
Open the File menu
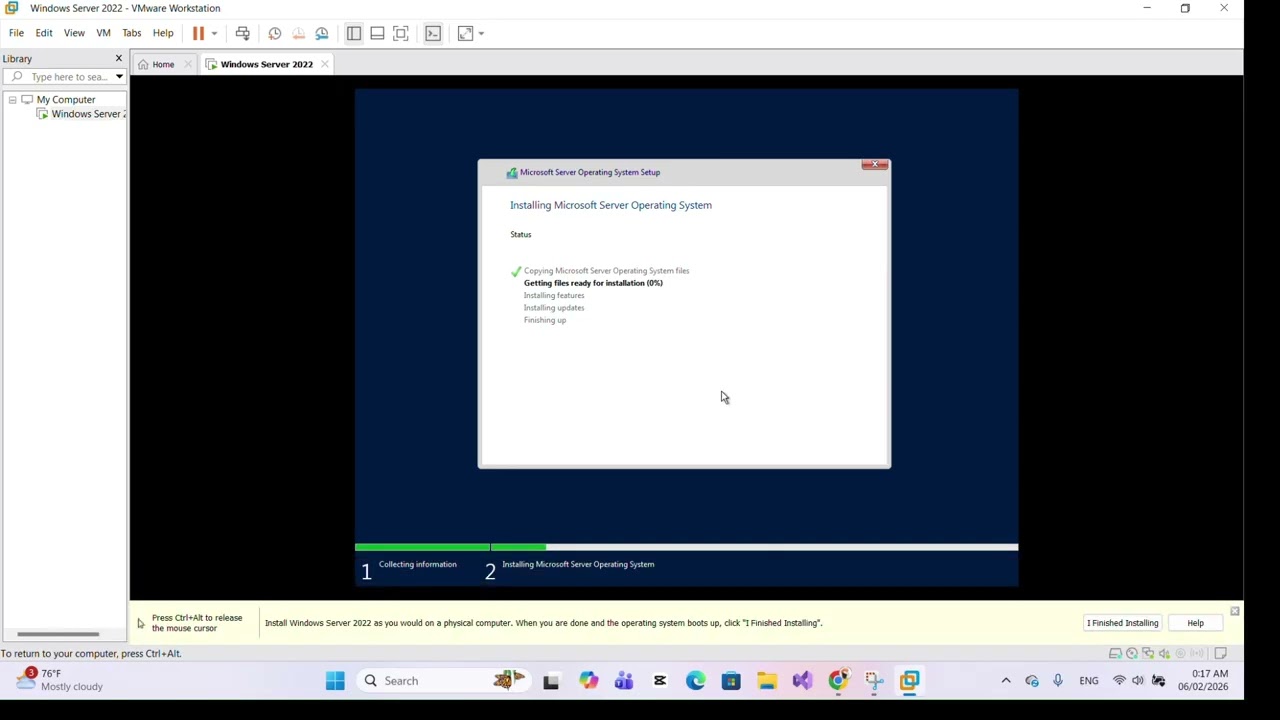tap(16, 33)
